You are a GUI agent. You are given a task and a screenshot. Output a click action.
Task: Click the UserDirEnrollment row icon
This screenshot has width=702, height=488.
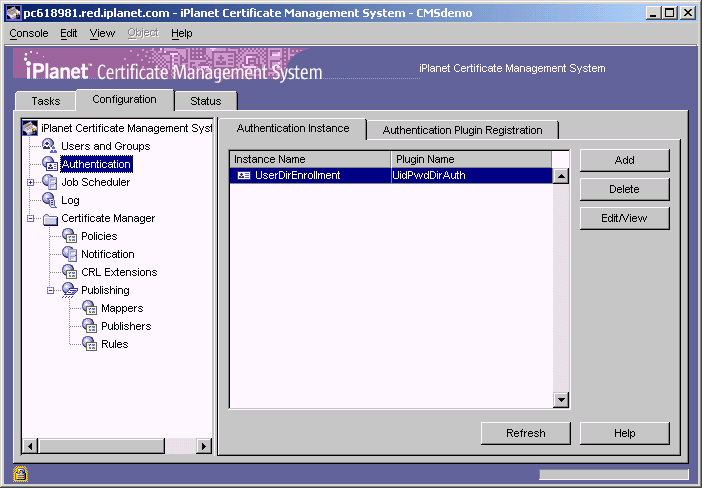click(244, 176)
